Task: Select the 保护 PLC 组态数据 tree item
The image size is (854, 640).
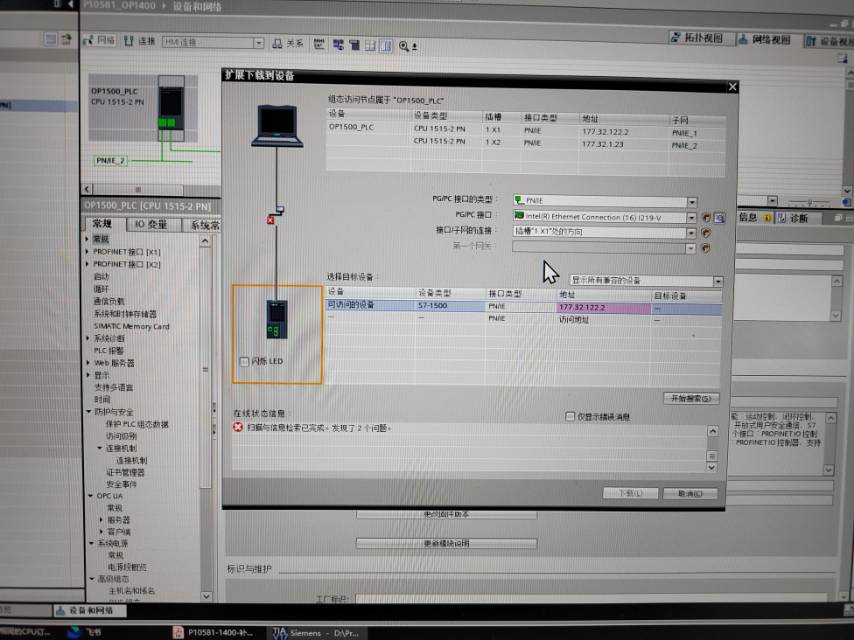Action: tap(137, 424)
